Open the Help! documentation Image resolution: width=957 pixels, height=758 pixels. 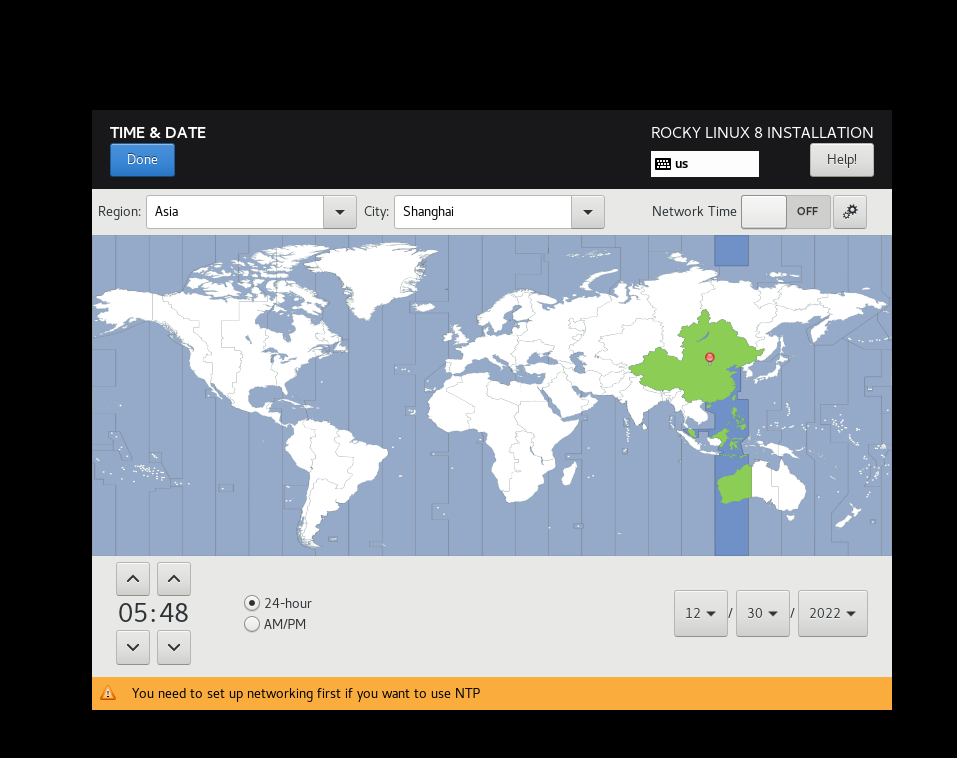click(842, 160)
